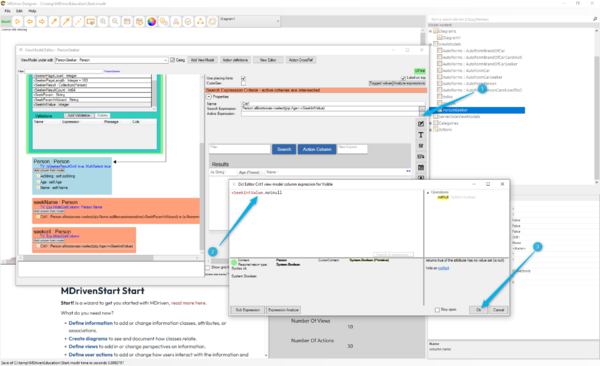Click Ok in the Ocl Editor
600x366 pixels.
[x=478, y=310]
